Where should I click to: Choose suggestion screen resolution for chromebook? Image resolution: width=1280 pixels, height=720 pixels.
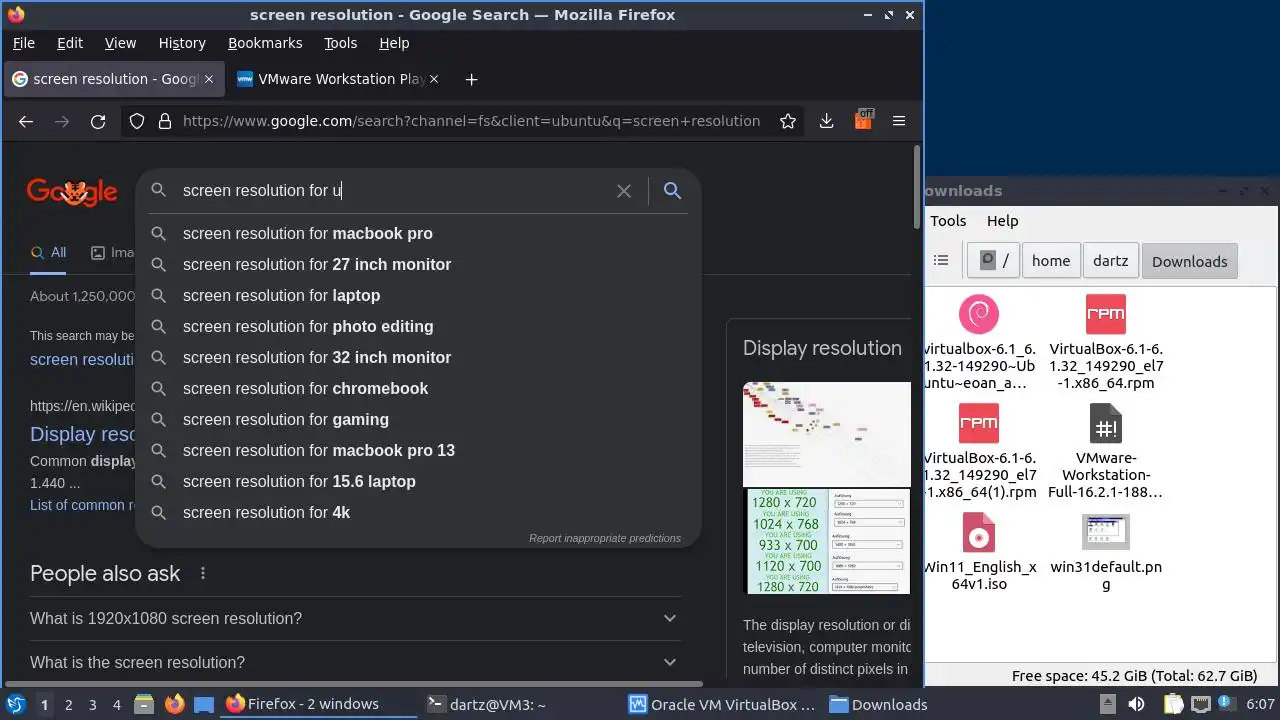click(x=418, y=388)
